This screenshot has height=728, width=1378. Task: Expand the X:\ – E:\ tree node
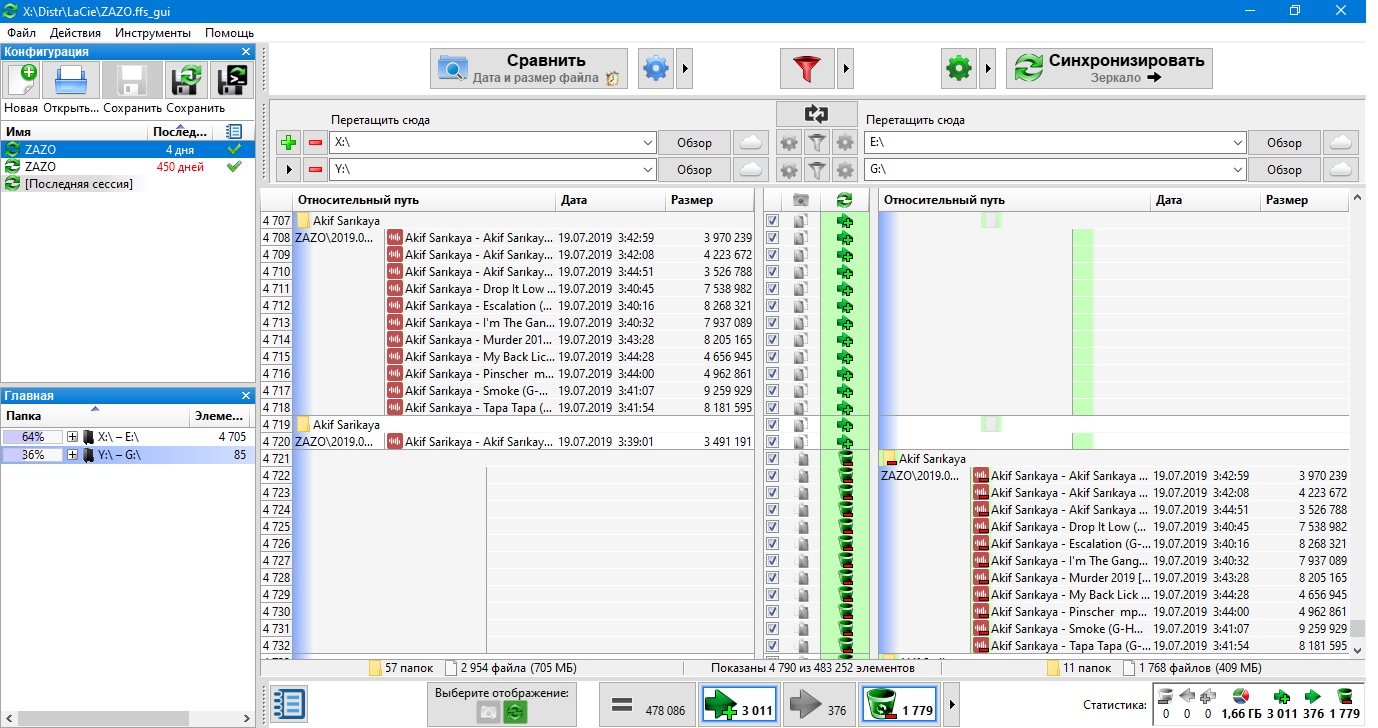coord(72,437)
